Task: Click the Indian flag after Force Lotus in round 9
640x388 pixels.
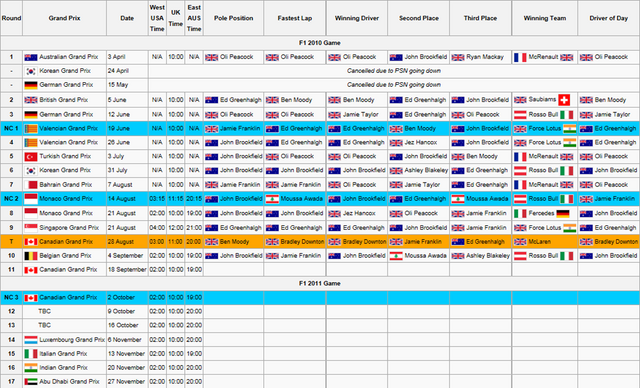Action: click(569, 228)
